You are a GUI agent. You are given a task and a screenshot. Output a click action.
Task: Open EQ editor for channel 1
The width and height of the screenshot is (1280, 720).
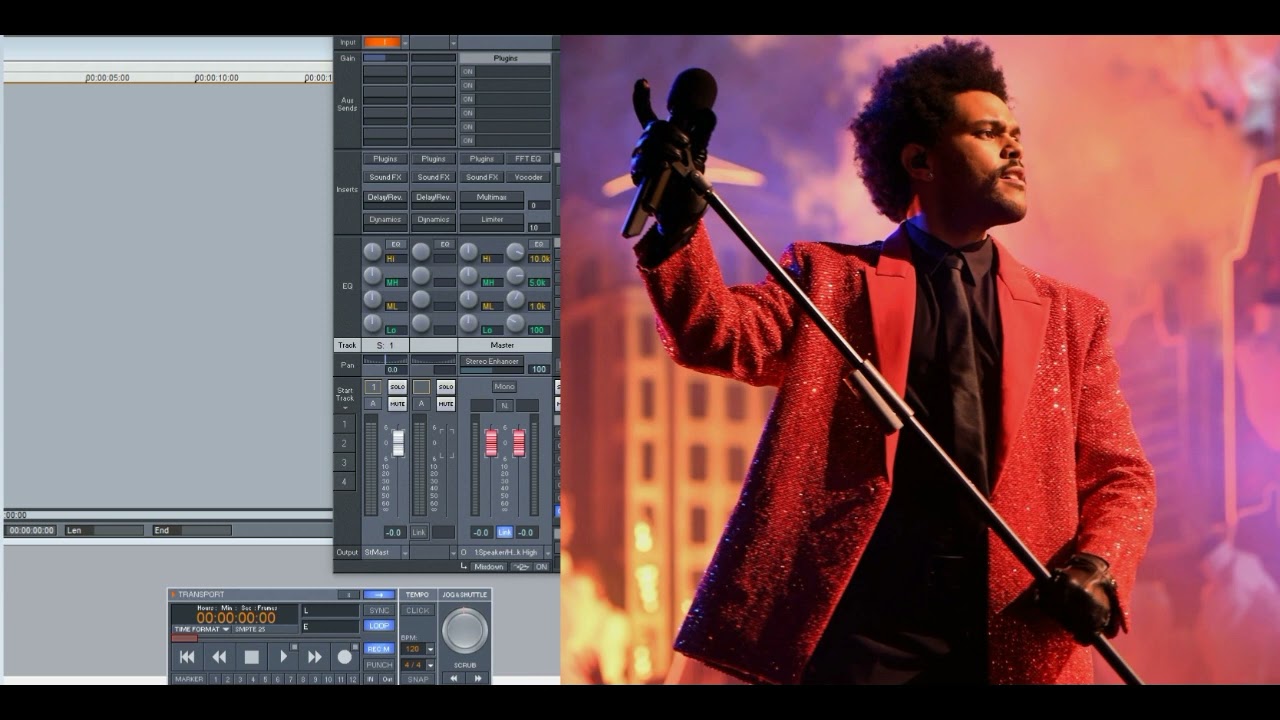[x=396, y=244]
